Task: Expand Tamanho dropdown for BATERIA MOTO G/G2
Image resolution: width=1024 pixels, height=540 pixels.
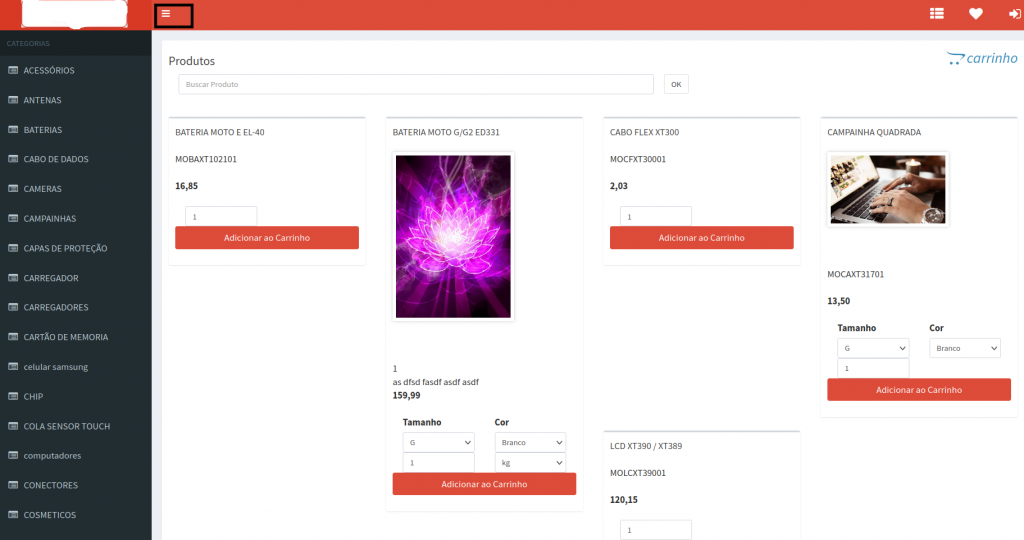Action: [438, 442]
